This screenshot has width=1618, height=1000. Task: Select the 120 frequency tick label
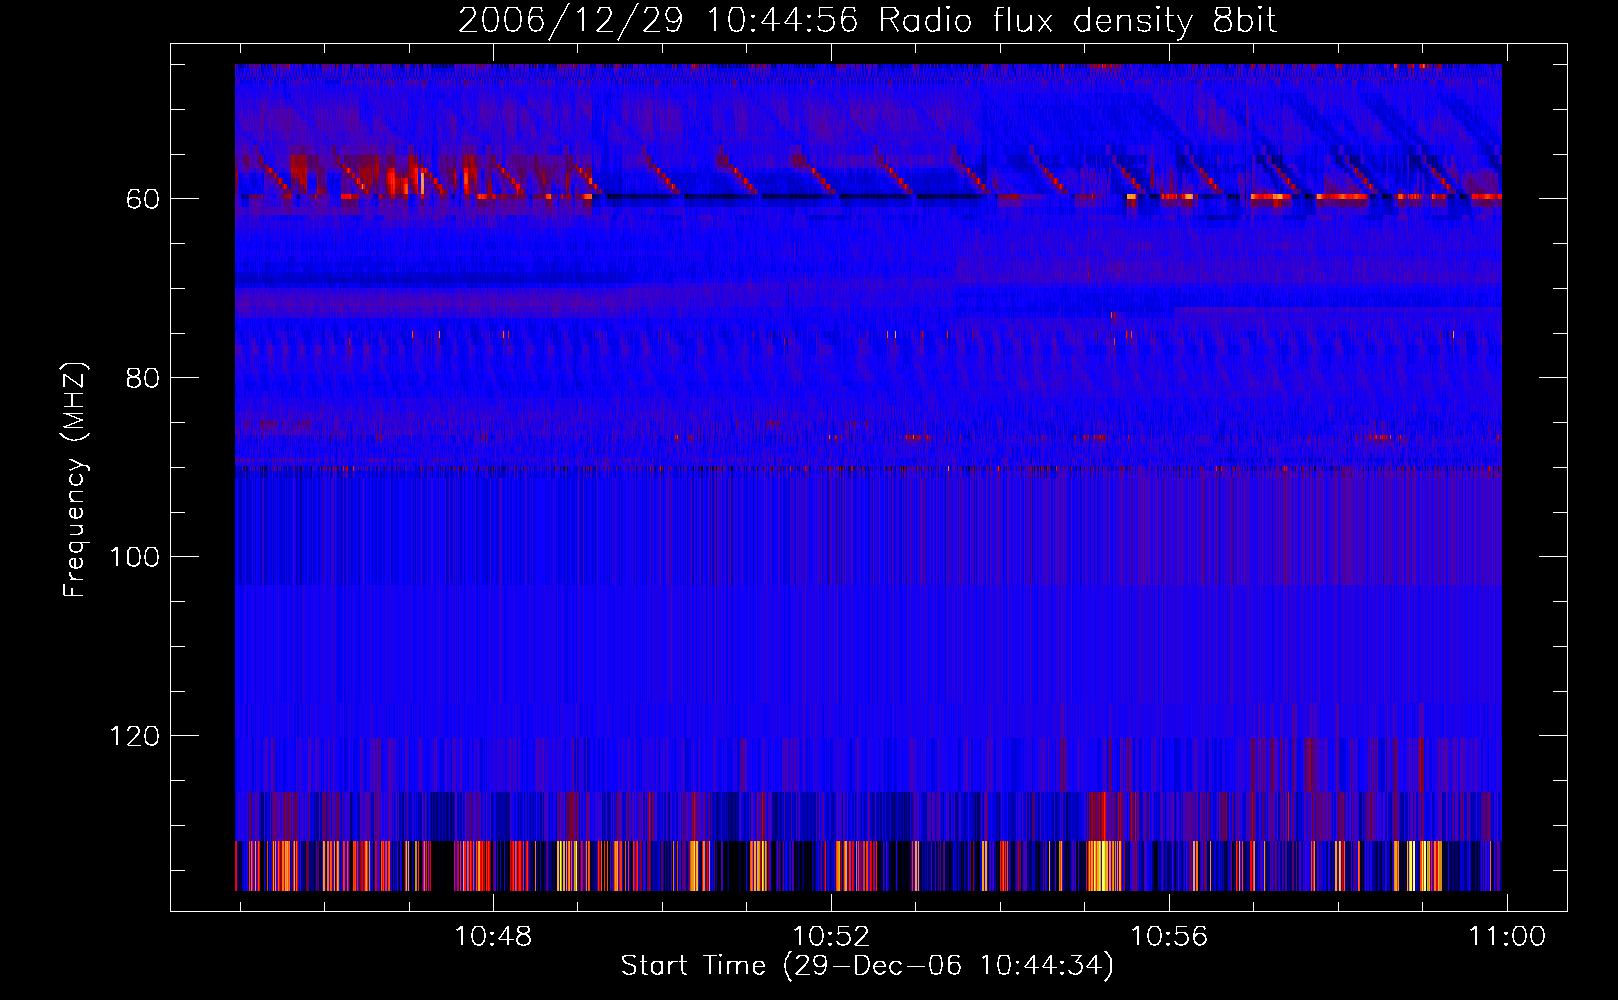pyautogui.click(x=135, y=736)
